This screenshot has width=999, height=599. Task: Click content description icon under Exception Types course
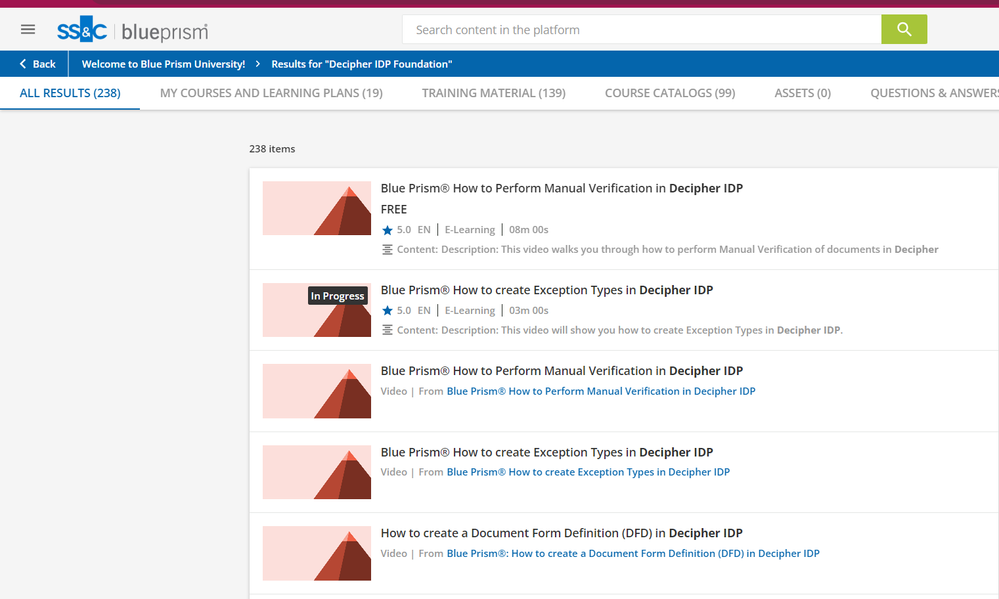(388, 331)
